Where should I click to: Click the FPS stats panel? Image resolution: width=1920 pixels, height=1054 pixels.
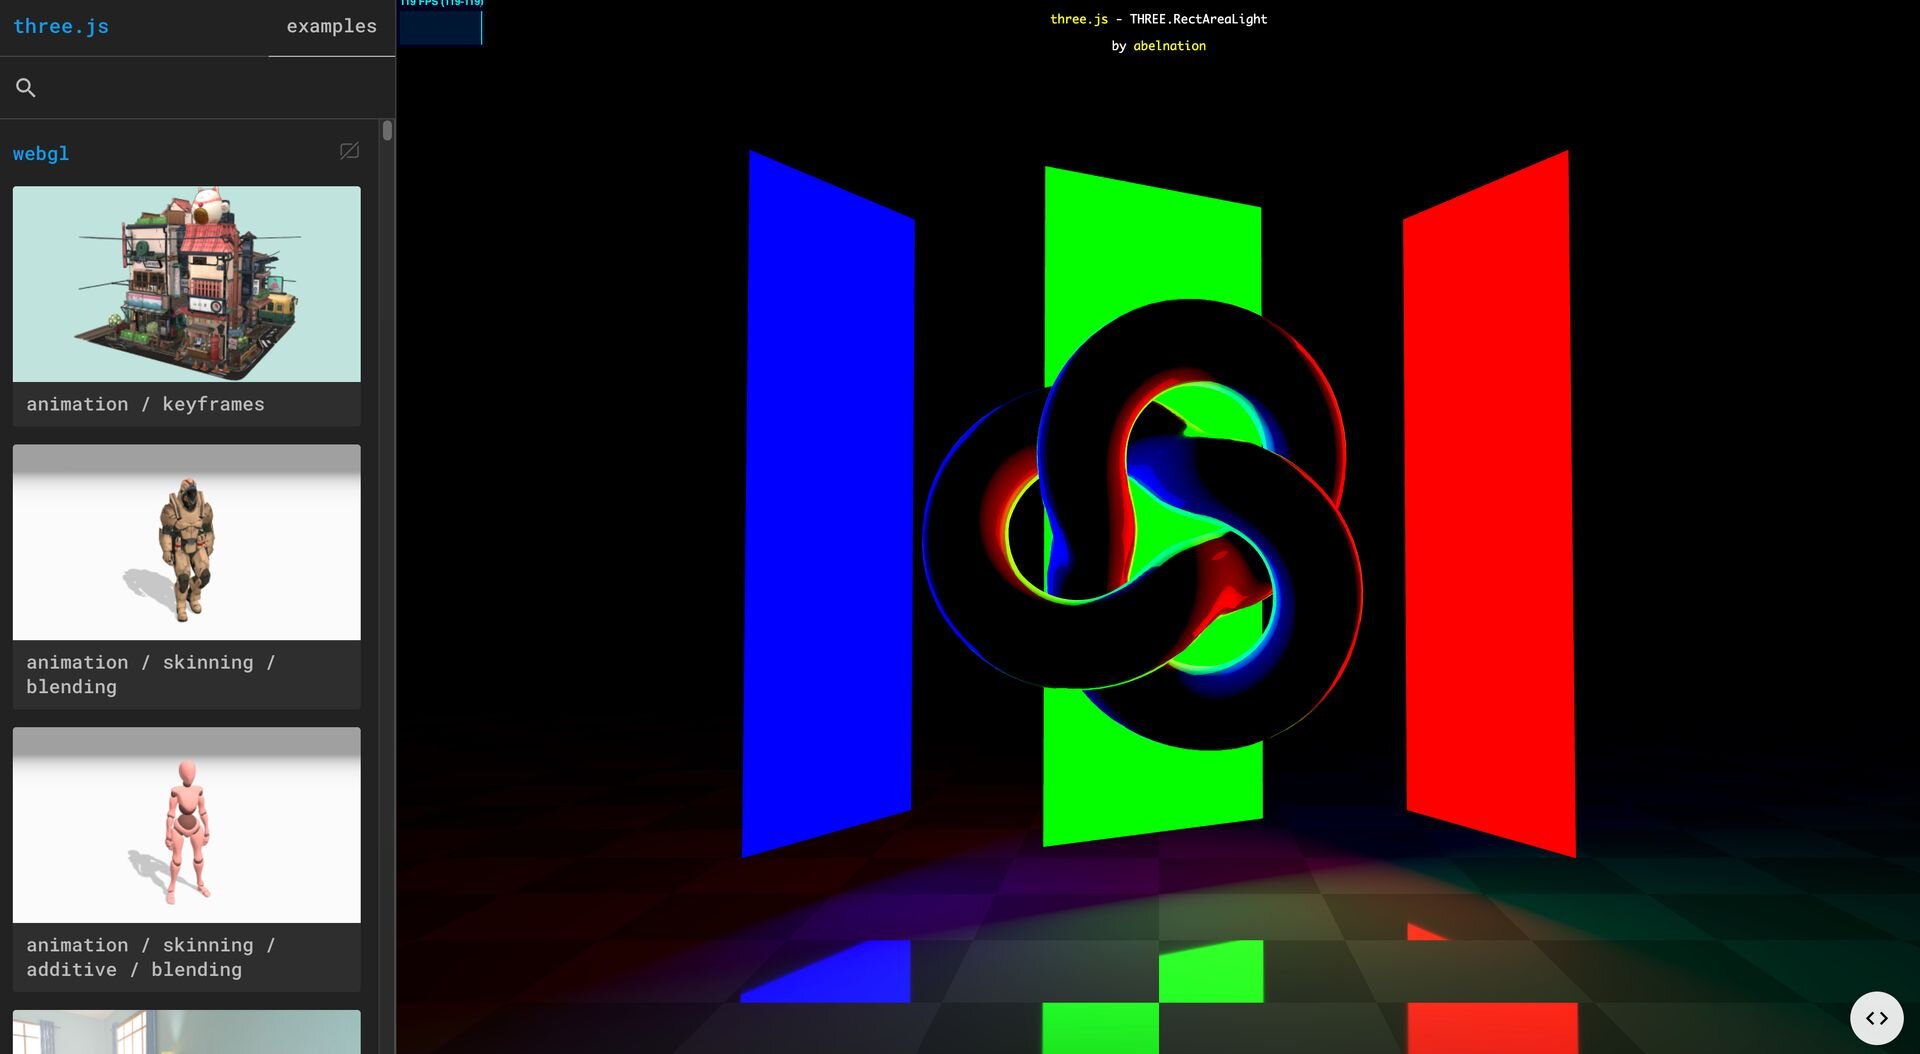tap(441, 23)
